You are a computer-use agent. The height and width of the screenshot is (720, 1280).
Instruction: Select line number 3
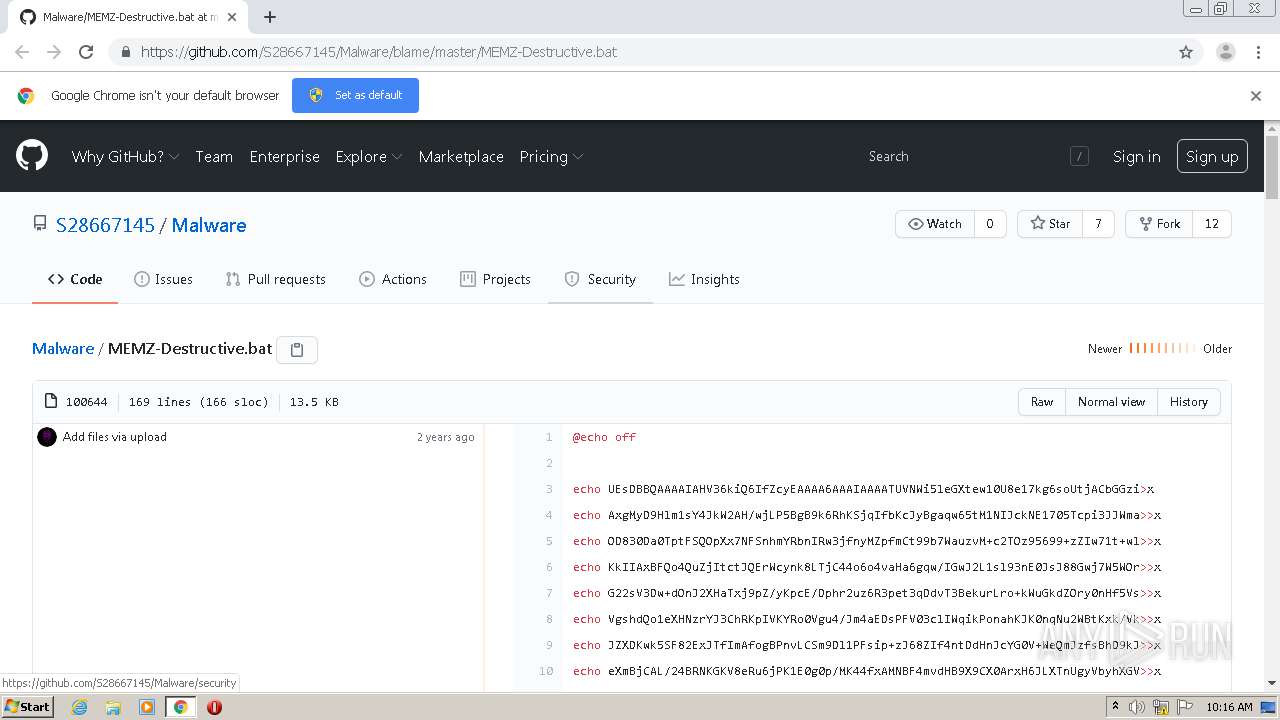click(549, 489)
